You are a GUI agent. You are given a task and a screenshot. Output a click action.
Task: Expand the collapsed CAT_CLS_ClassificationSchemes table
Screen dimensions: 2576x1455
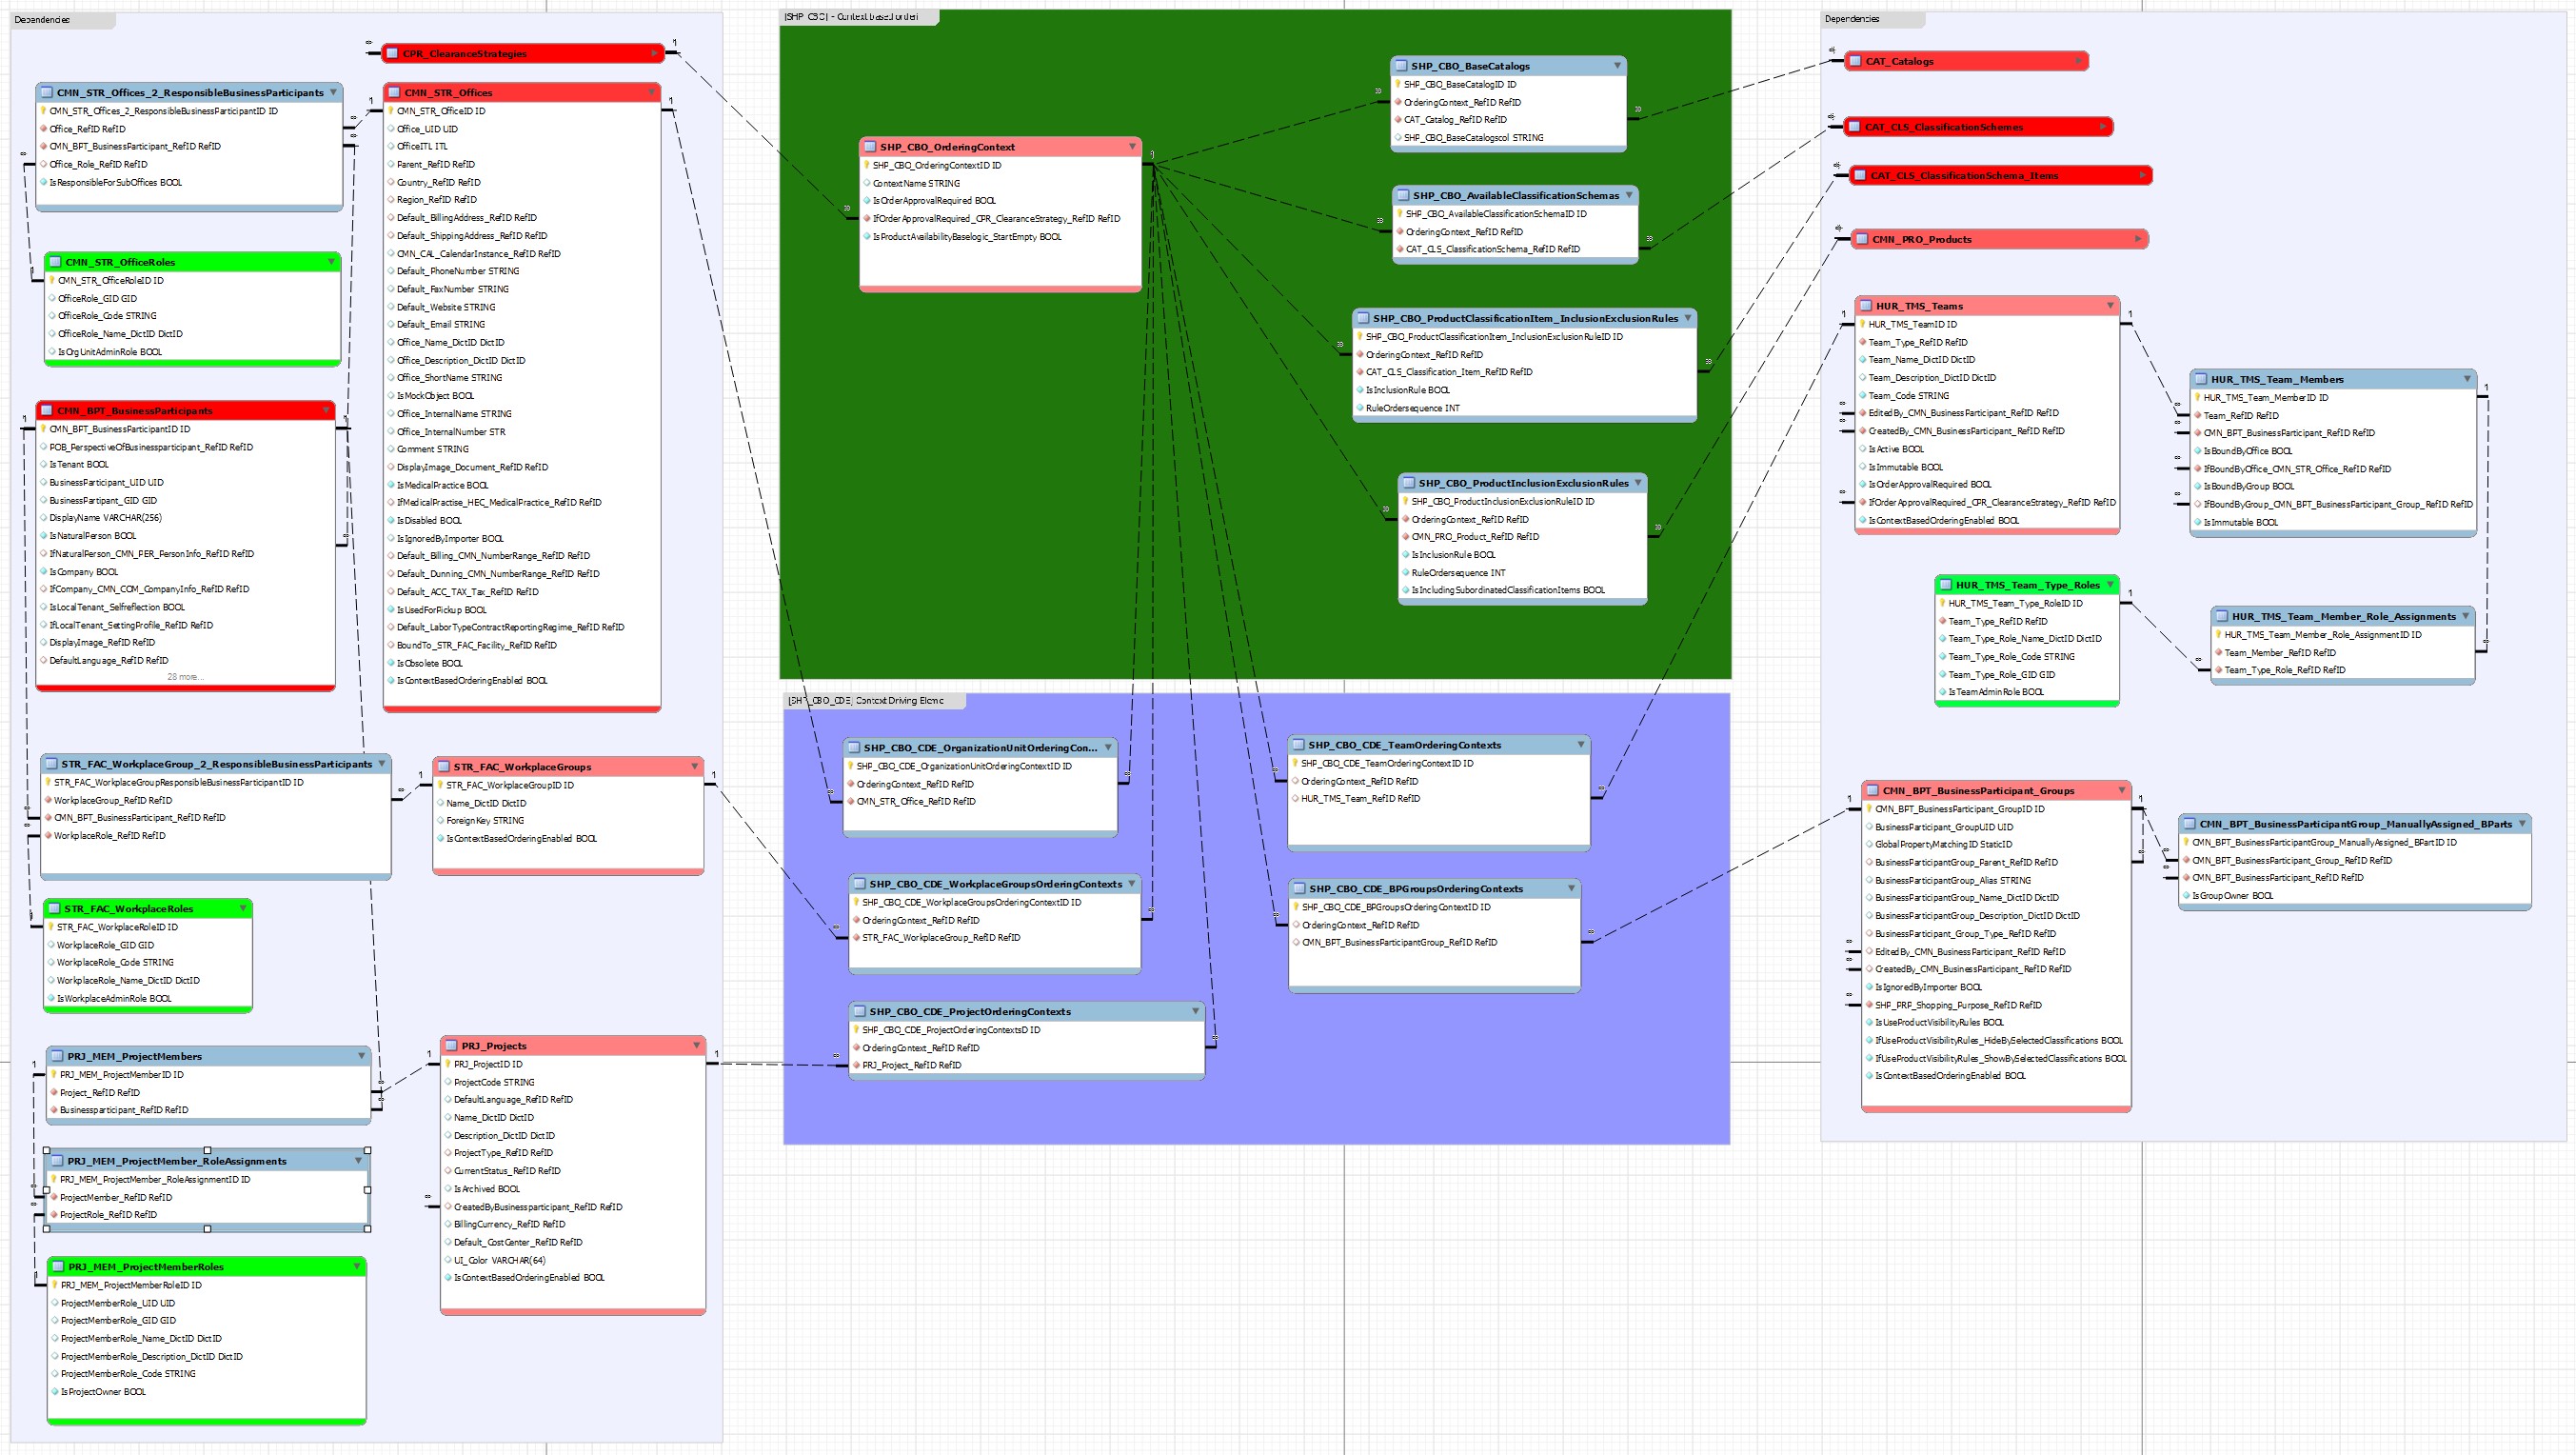pos(2103,127)
